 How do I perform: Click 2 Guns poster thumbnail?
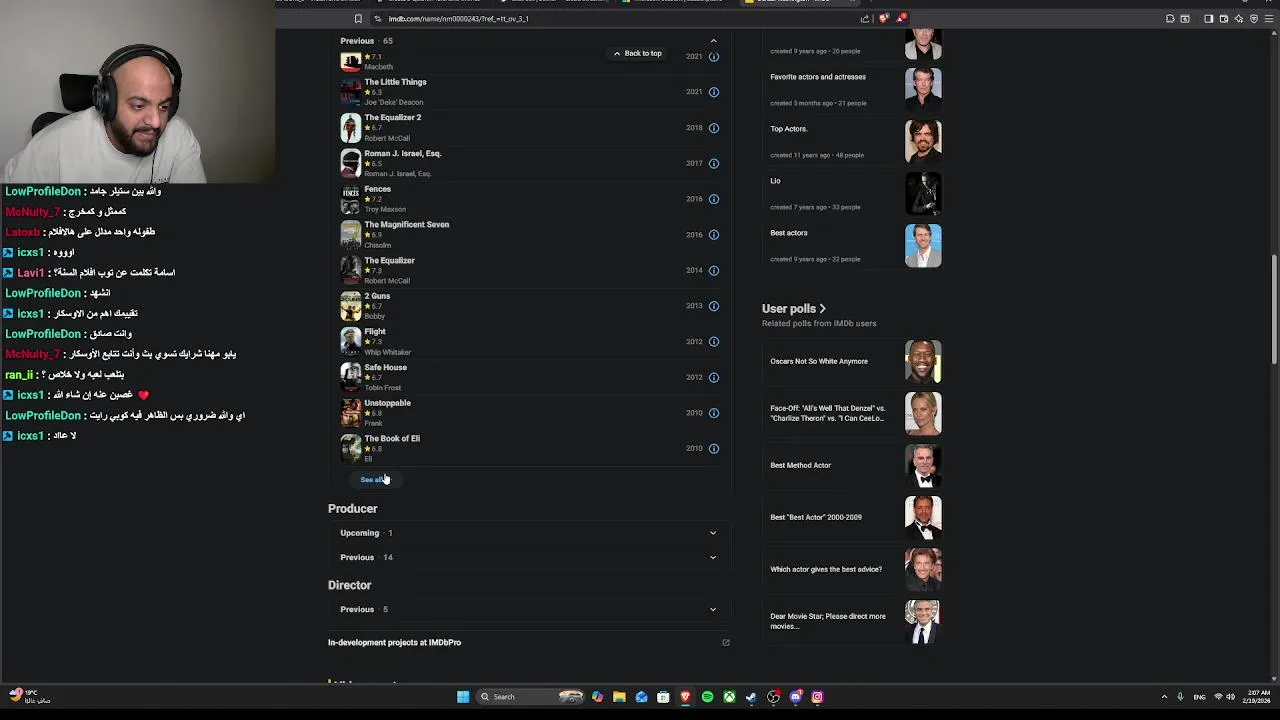[350, 306]
